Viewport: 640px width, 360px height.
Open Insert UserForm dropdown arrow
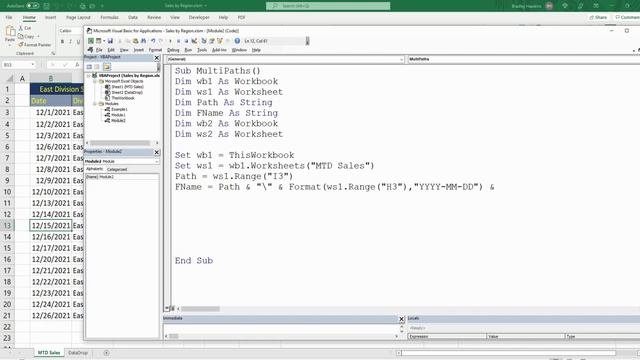[104, 41]
